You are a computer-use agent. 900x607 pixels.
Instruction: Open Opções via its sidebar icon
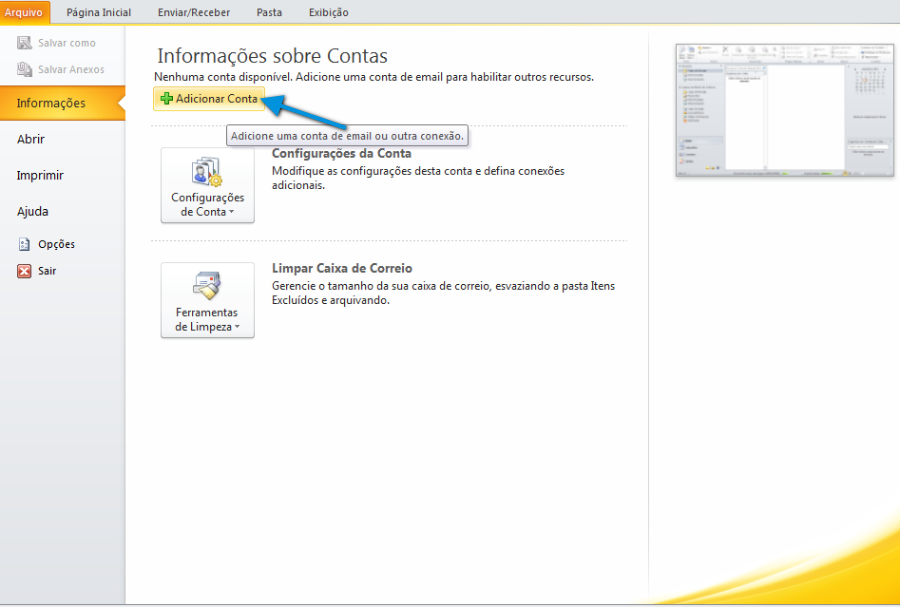click(x=25, y=244)
